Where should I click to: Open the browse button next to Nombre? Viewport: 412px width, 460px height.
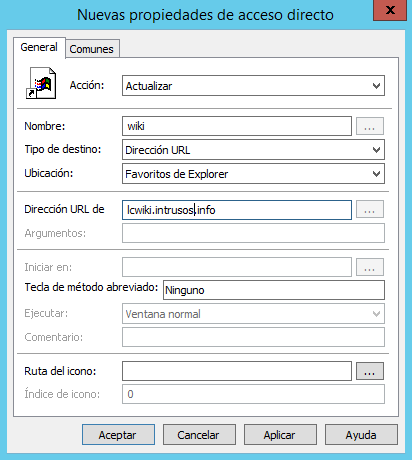tap(370, 126)
